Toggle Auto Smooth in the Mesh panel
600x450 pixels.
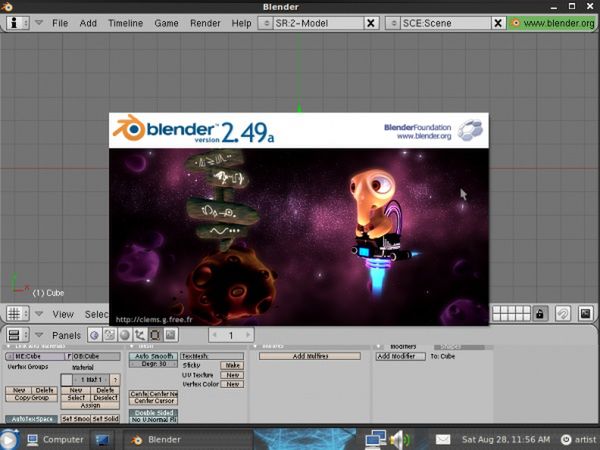(x=153, y=356)
